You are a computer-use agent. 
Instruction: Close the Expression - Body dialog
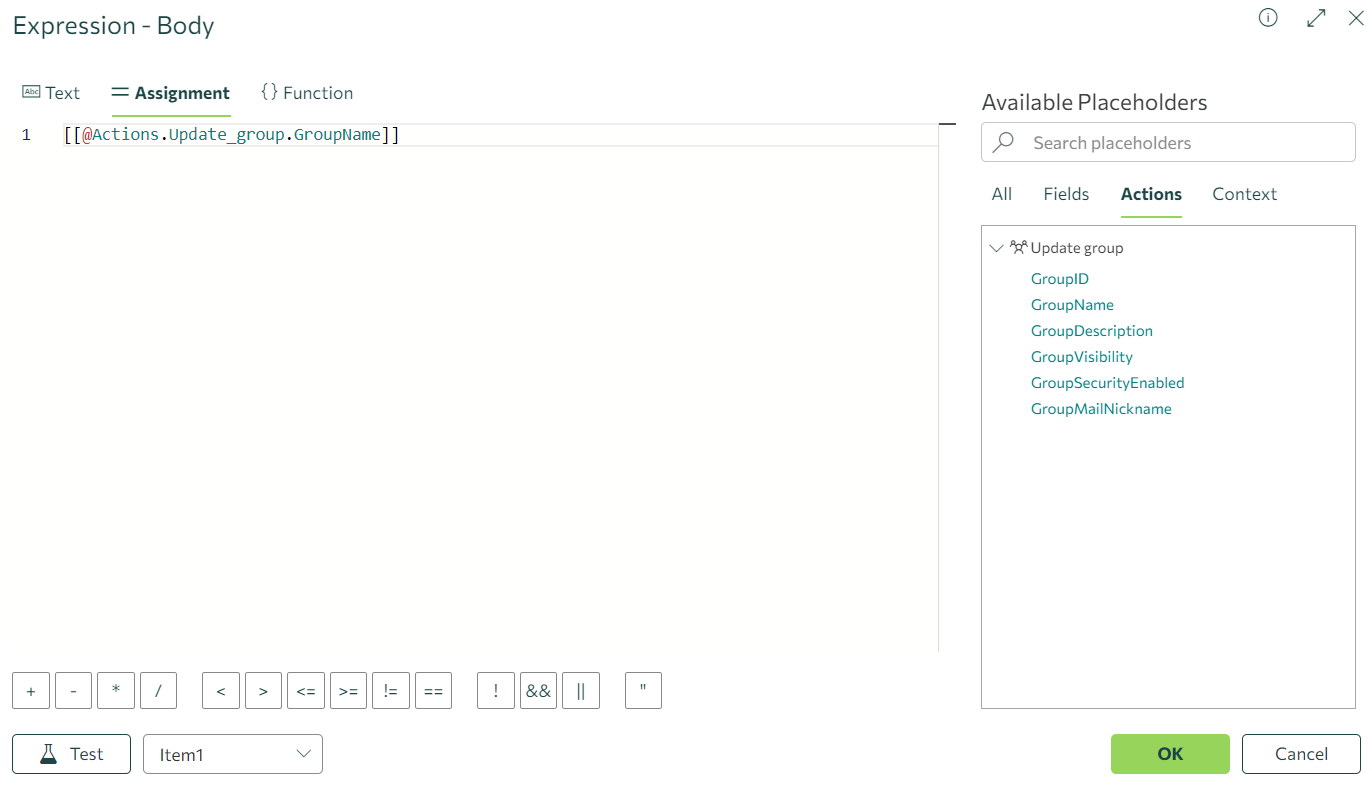1355,18
